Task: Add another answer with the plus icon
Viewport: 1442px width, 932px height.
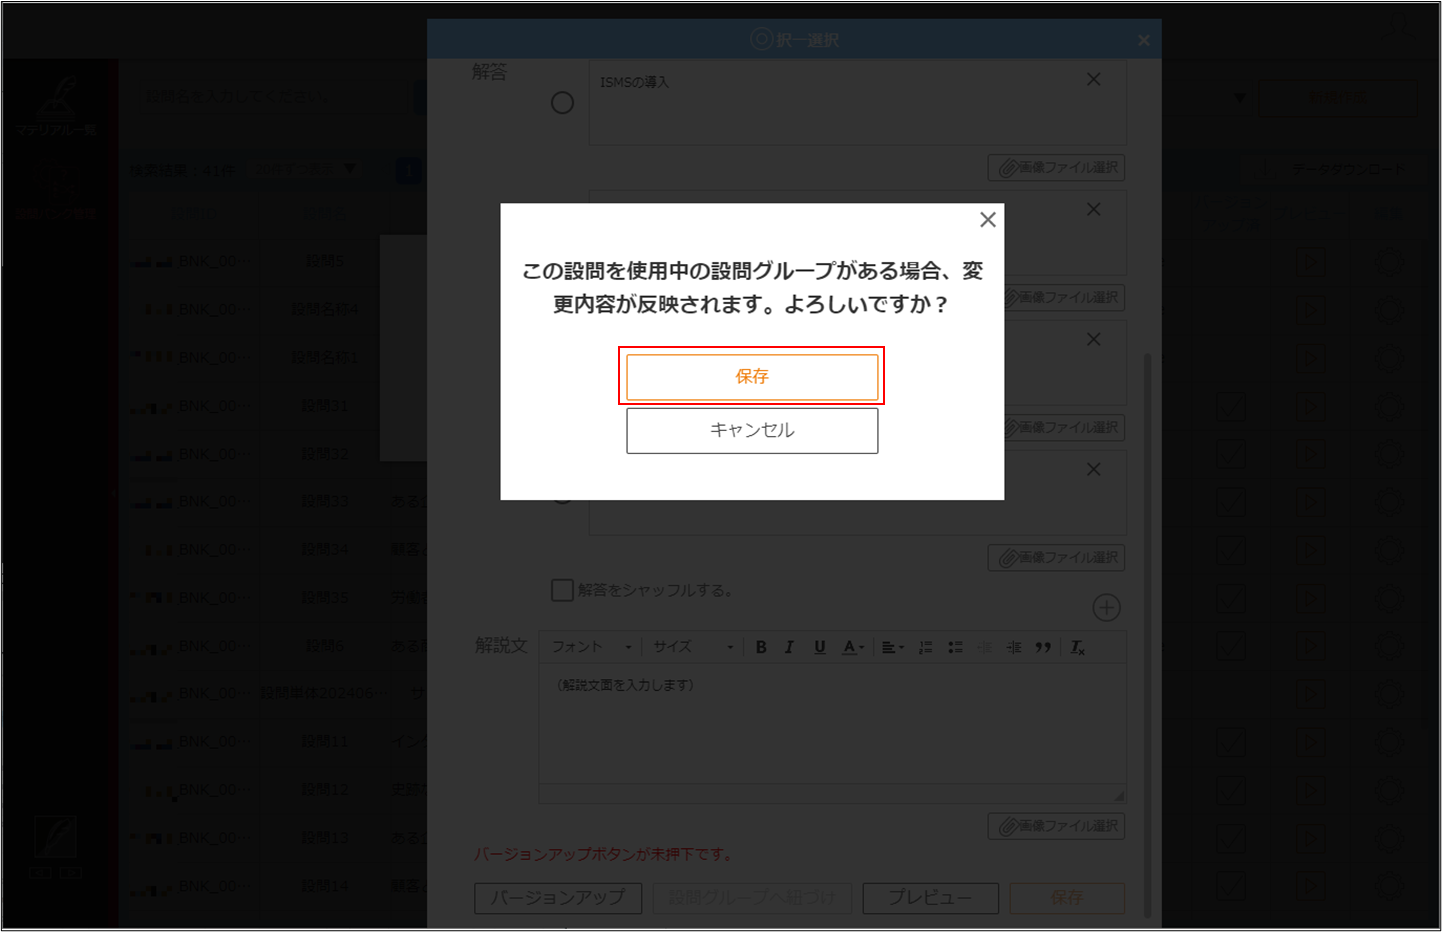Action: pos(1106,608)
